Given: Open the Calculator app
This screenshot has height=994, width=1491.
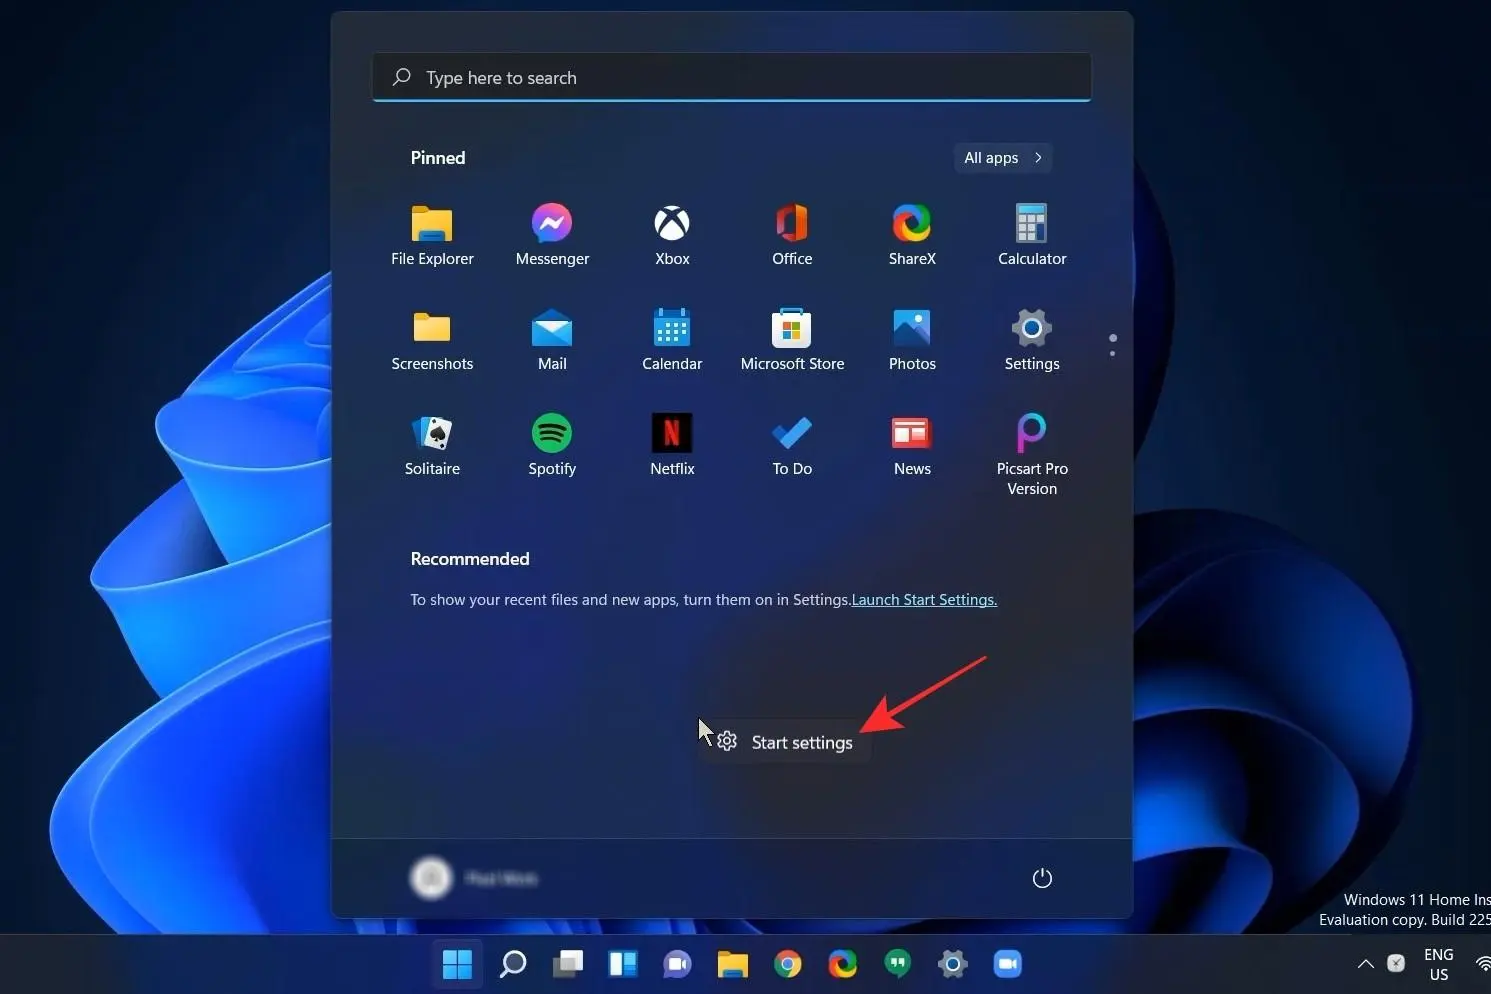Looking at the screenshot, I should coord(1032,235).
